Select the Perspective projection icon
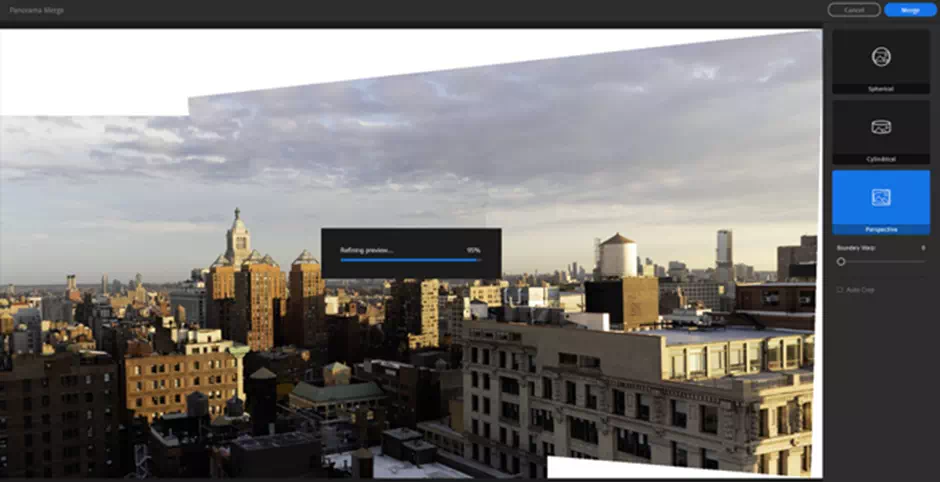Image resolution: width=940 pixels, height=482 pixels. pyautogui.click(x=881, y=197)
